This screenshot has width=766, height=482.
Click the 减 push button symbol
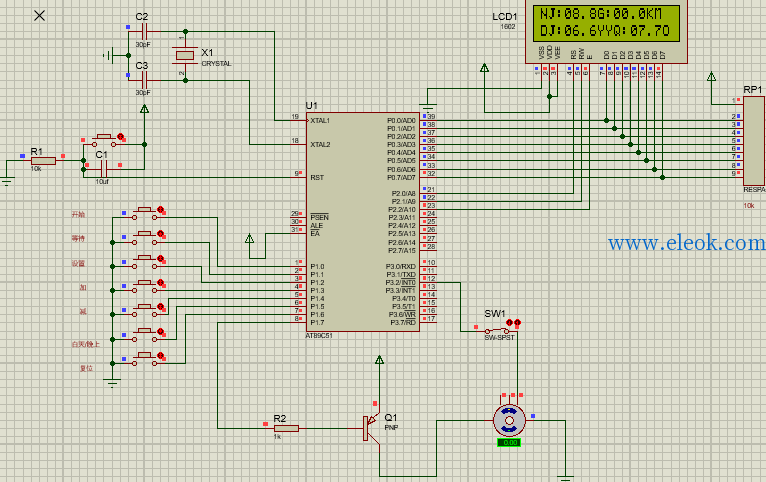click(145, 311)
